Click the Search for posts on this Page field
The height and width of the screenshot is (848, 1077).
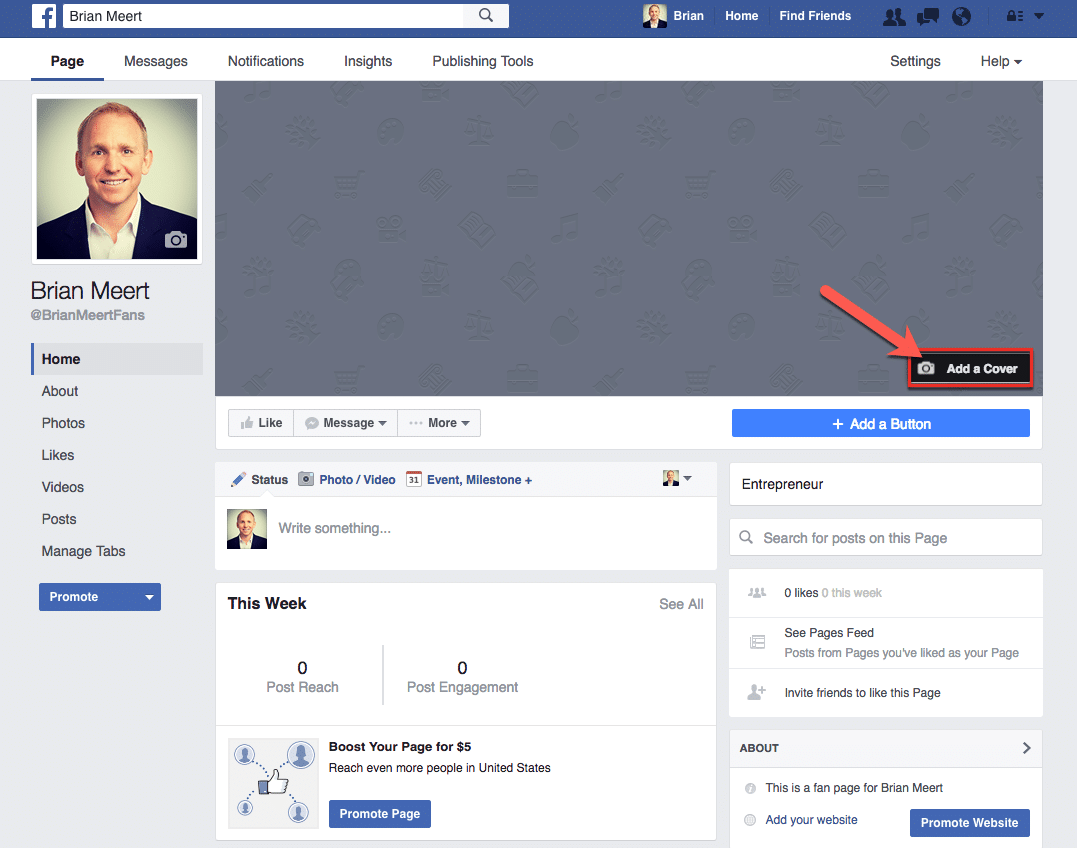tap(885, 538)
